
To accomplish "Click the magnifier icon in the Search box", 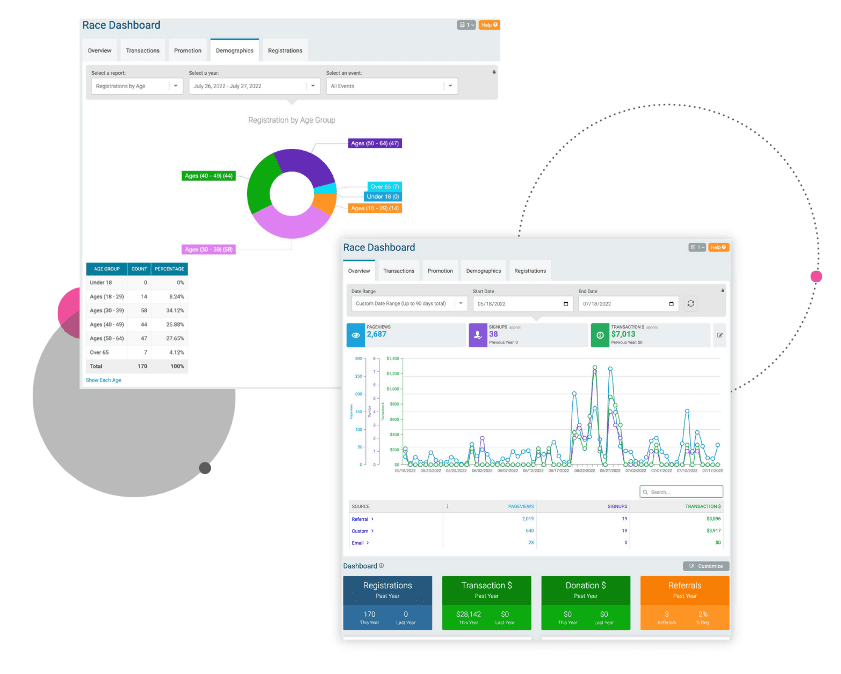I will click(x=645, y=492).
